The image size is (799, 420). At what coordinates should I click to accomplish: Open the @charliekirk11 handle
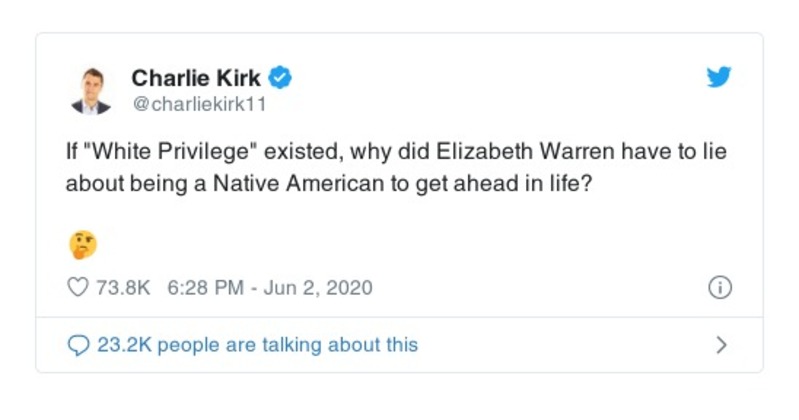[x=199, y=103]
